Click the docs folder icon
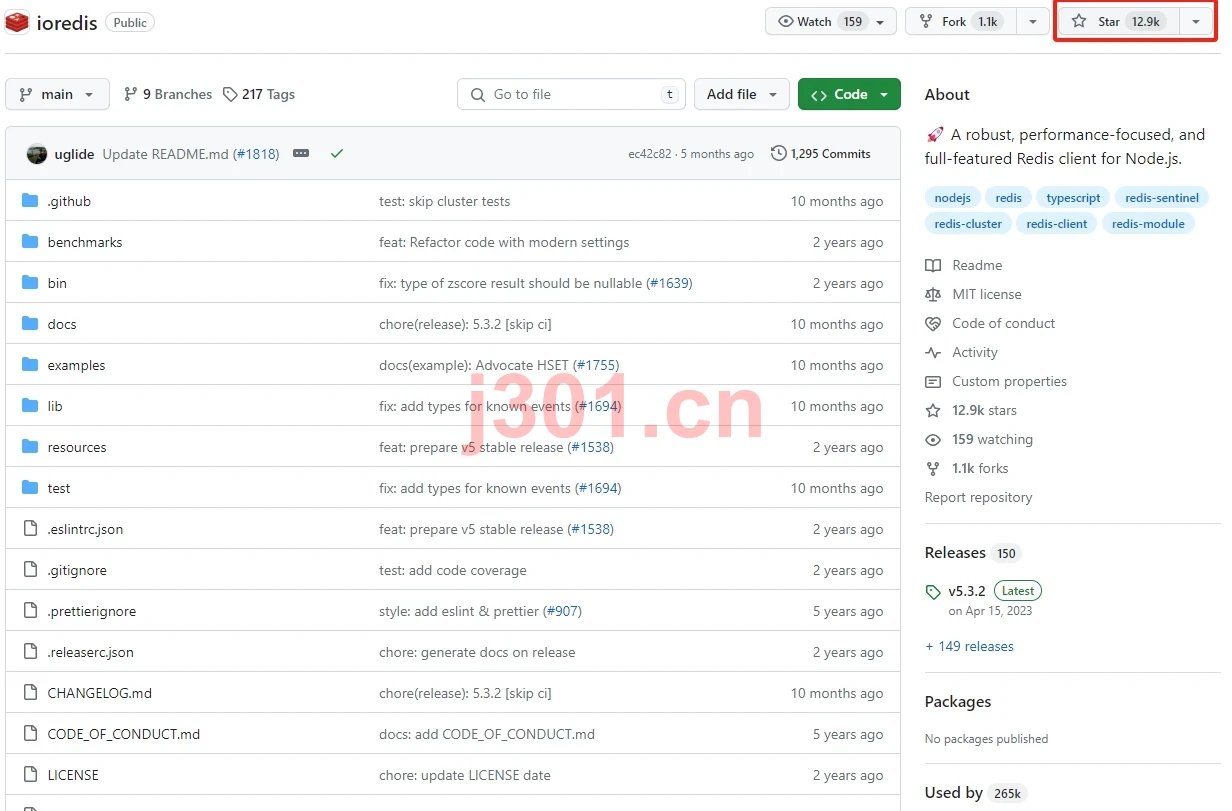The width and height of the screenshot is (1232, 811). [30, 324]
